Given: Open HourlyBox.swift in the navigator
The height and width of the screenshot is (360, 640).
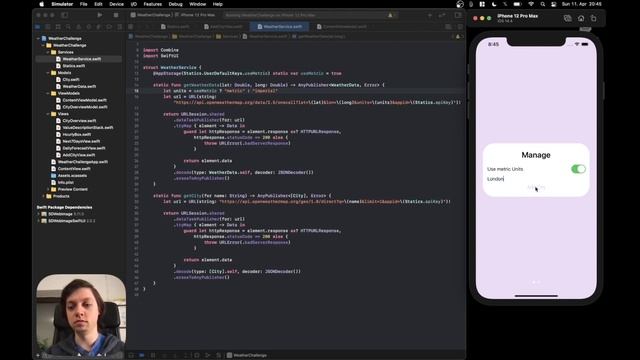Looking at the screenshot, I should (x=76, y=134).
